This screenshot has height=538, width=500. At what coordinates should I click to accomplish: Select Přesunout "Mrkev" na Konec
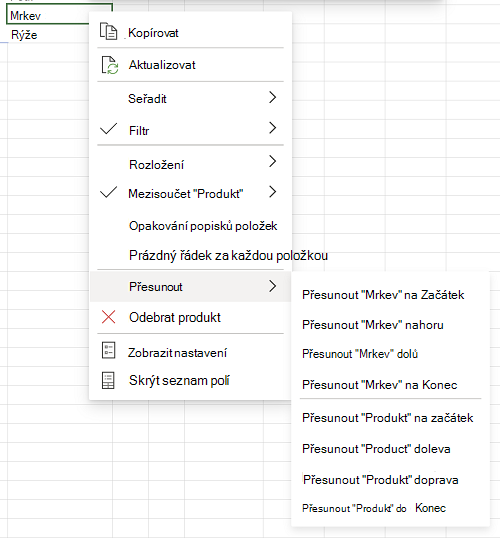point(380,385)
